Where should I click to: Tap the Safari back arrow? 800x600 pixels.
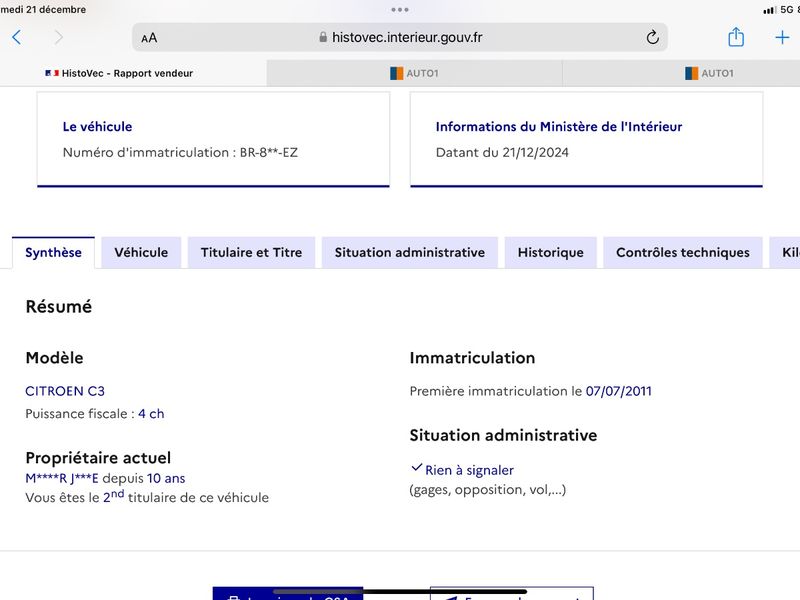coord(17,37)
